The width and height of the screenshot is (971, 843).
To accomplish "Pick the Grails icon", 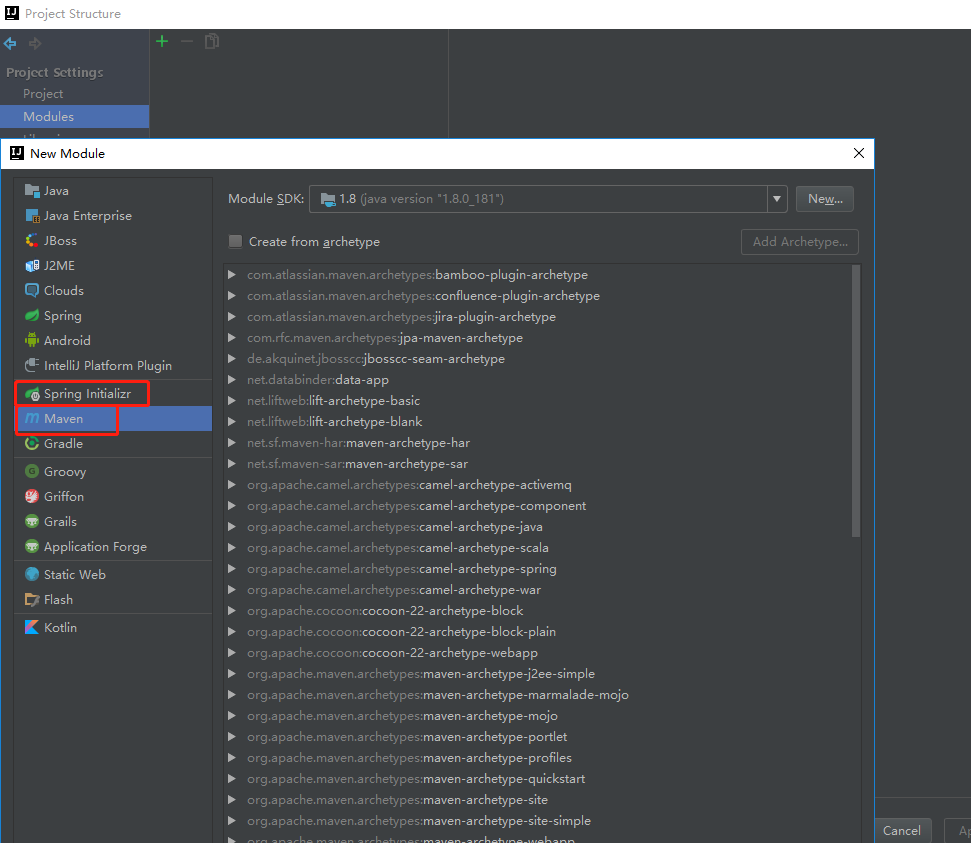I will [x=32, y=522].
